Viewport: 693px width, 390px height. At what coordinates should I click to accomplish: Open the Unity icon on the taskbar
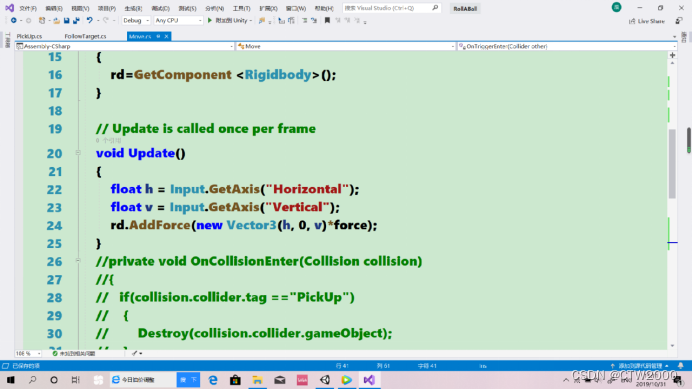coord(325,380)
